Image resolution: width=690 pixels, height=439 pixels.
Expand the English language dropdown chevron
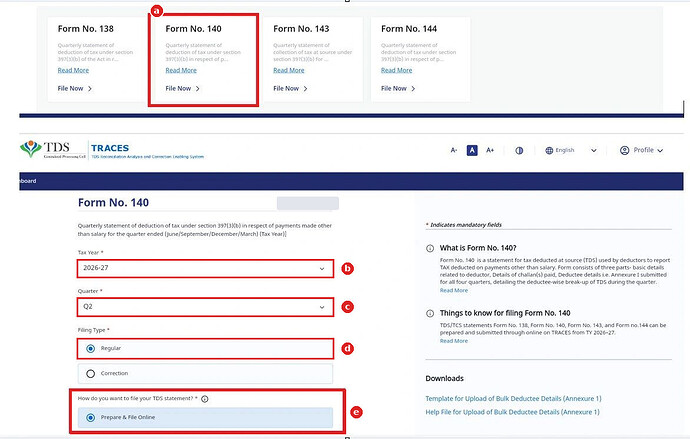click(x=594, y=150)
